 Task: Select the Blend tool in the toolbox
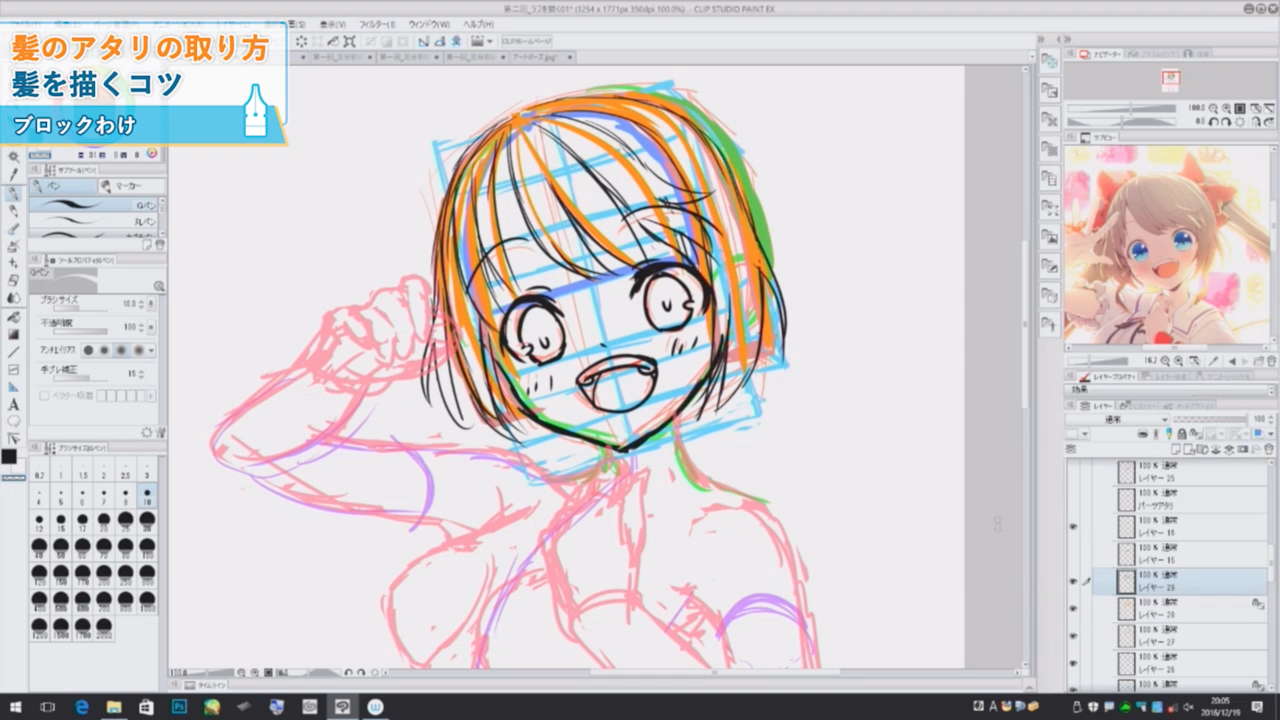pos(13,298)
